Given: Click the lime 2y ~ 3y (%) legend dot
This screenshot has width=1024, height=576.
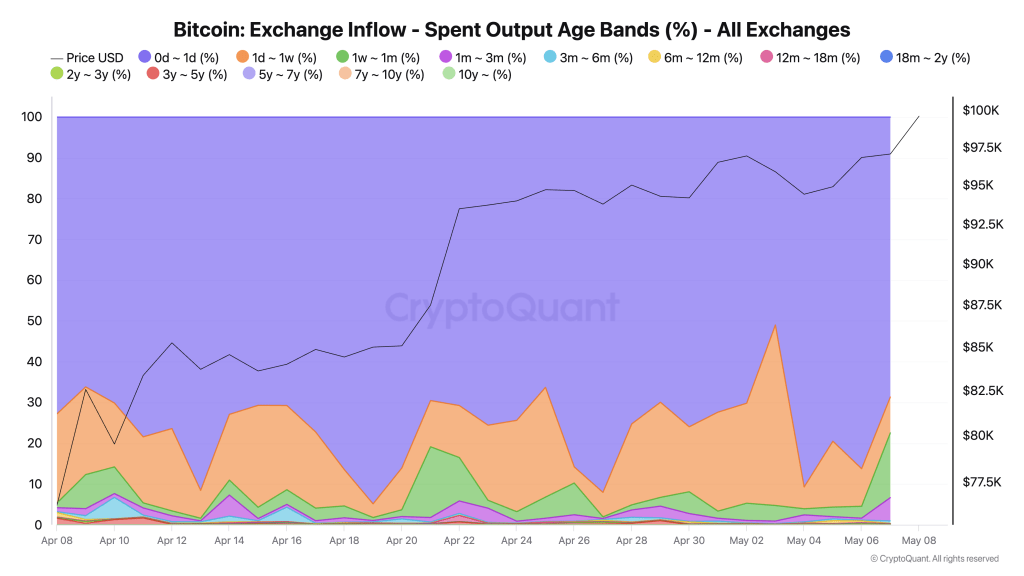Looking at the screenshot, I should point(57,74).
